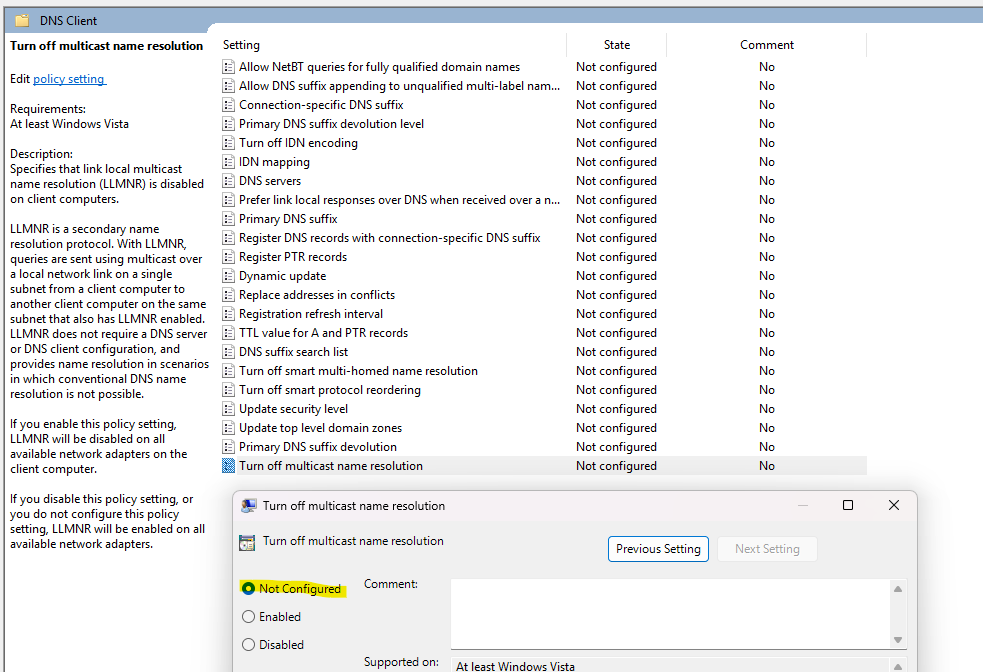Click policy icon beside Allow DNS suffix appending
983x672 pixels.
point(229,86)
